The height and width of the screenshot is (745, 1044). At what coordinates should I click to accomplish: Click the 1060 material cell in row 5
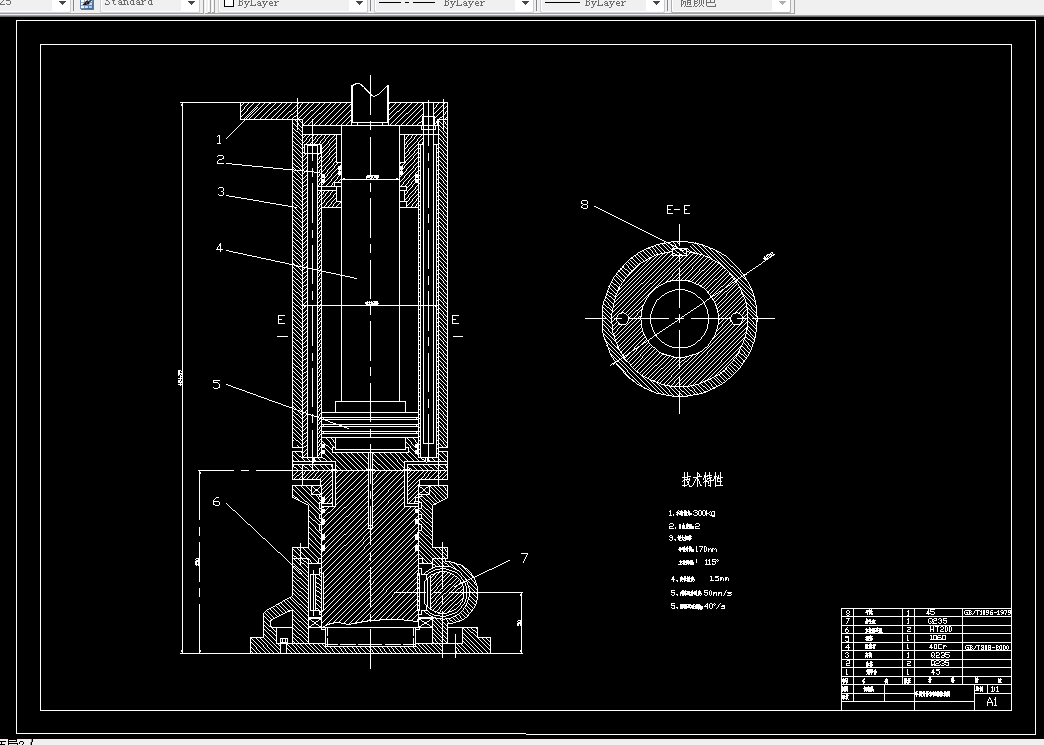pyautogui.click(x=939, y=638)
